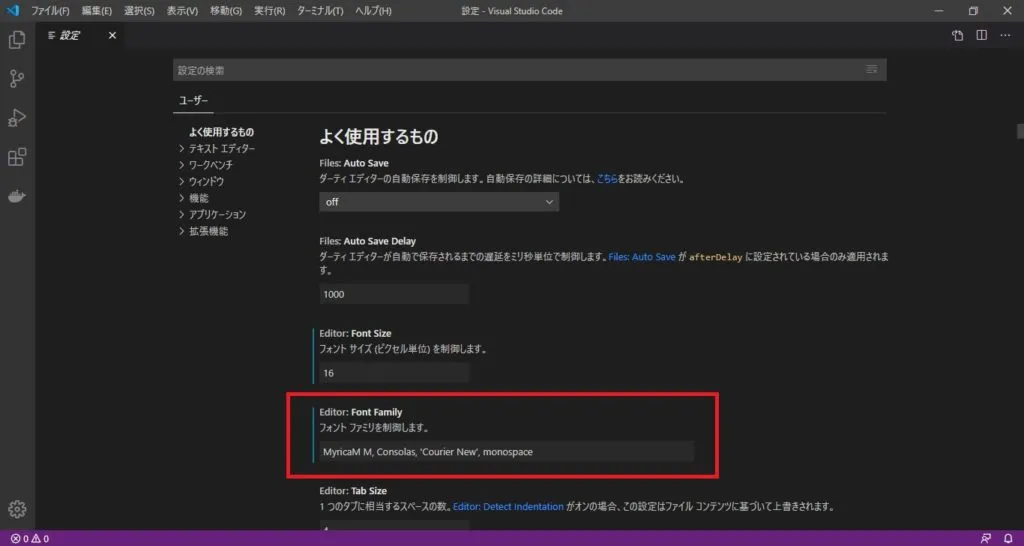This screenshot has height=546, width=1024.
Task: Click the Font Family input field
Action: (x=506, y=451)
